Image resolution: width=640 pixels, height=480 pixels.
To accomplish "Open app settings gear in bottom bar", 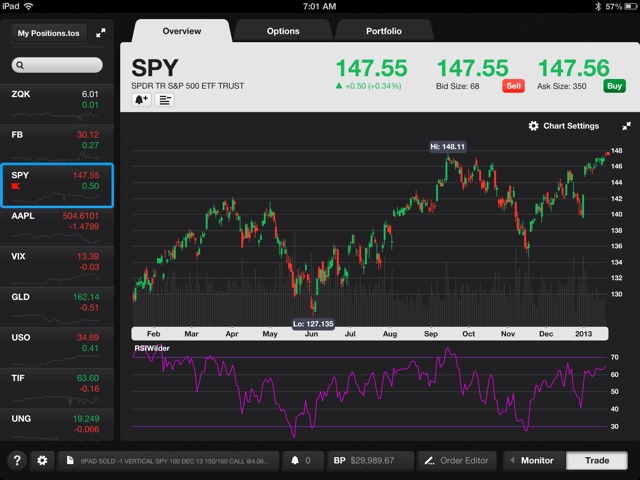I will click(x=42, y=460).
